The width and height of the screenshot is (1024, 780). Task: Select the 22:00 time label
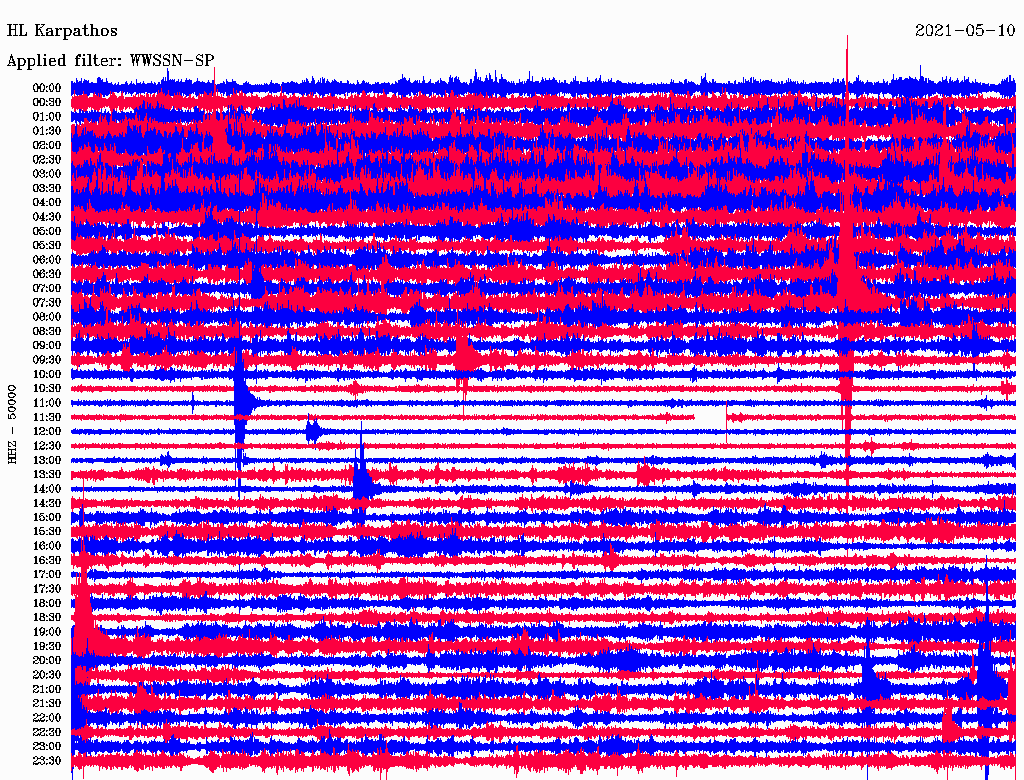coord(47,718)
